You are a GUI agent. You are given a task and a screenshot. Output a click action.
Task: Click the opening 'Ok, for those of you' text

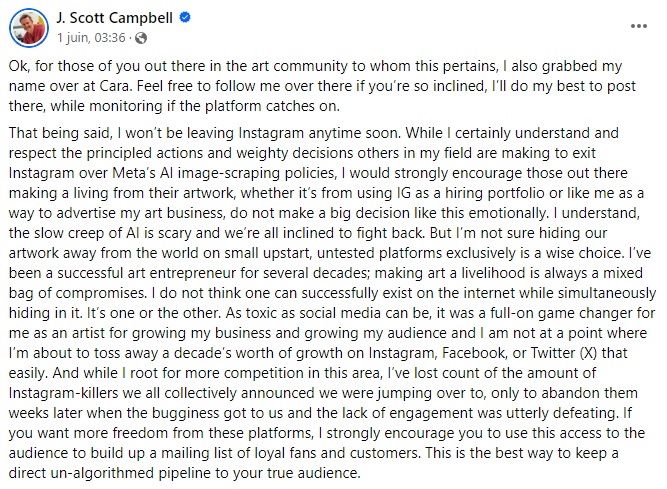tap(73, 66)
